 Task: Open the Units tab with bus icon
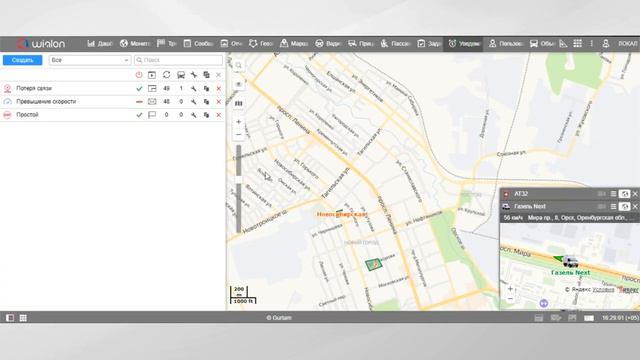pyautogui.click(x=541, y=43)
